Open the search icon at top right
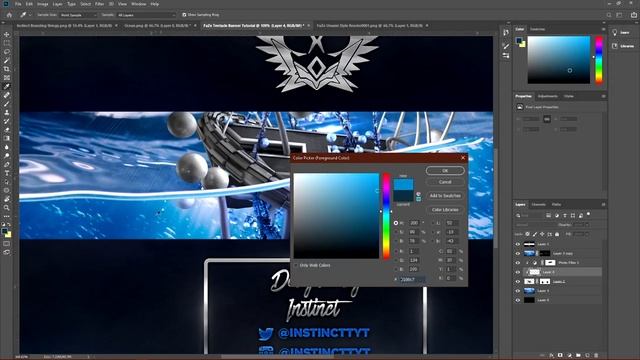 coord(609,15)
